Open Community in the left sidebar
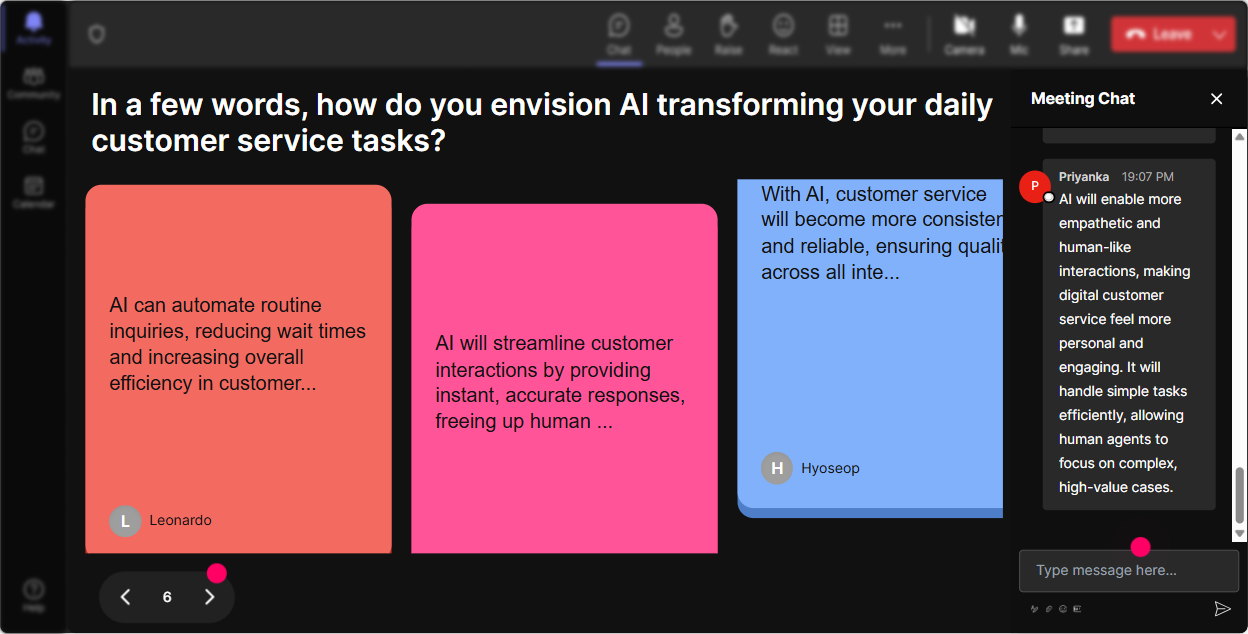 [34, 83]
